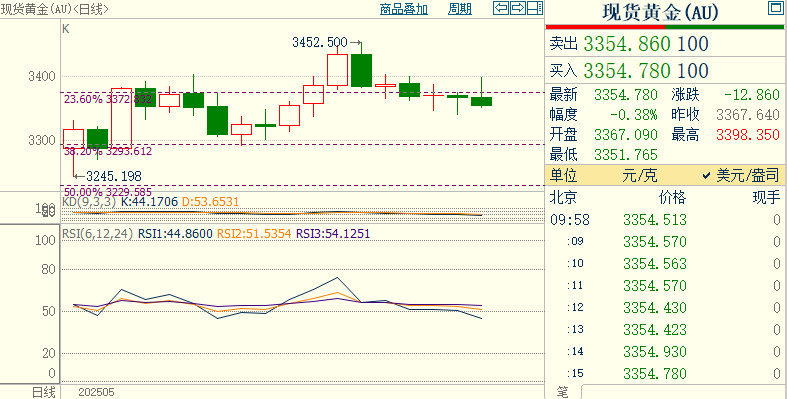Click the left arrow navigation icon
Image resolution: width=787 pixels, height=399 pixels.
(501, 8)
